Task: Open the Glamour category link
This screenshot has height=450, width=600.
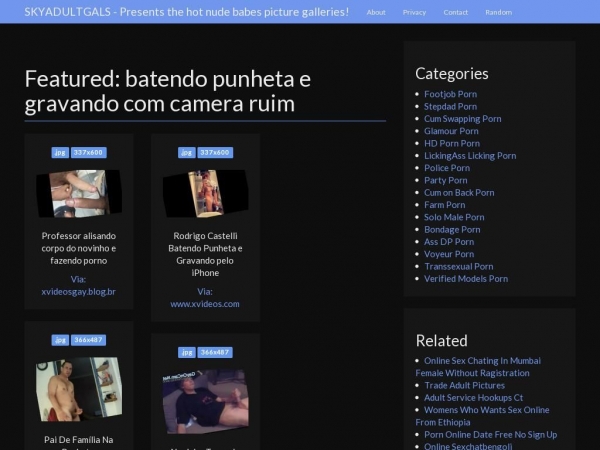Action: click(x=451, y=131)
